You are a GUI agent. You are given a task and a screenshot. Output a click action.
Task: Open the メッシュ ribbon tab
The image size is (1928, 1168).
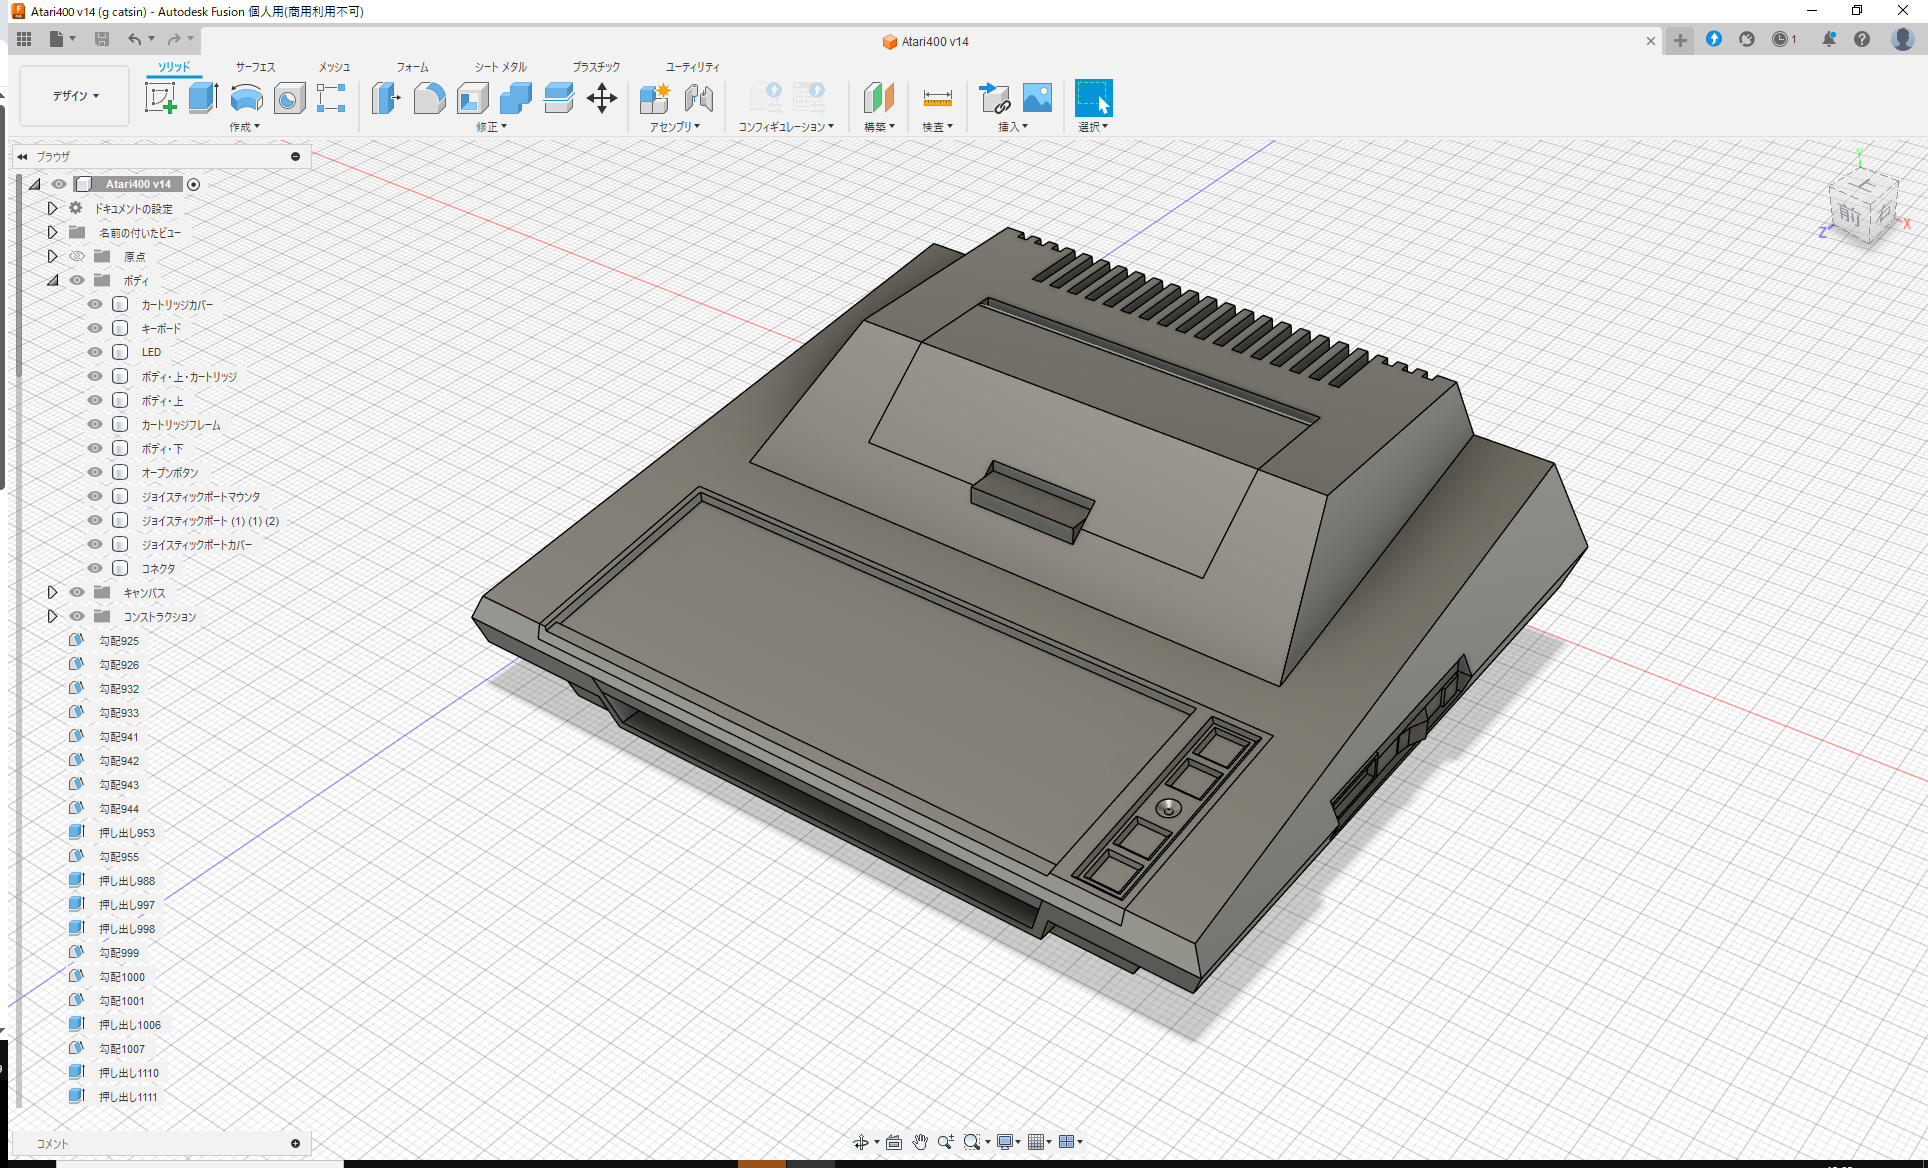click(x=333, y=67)
